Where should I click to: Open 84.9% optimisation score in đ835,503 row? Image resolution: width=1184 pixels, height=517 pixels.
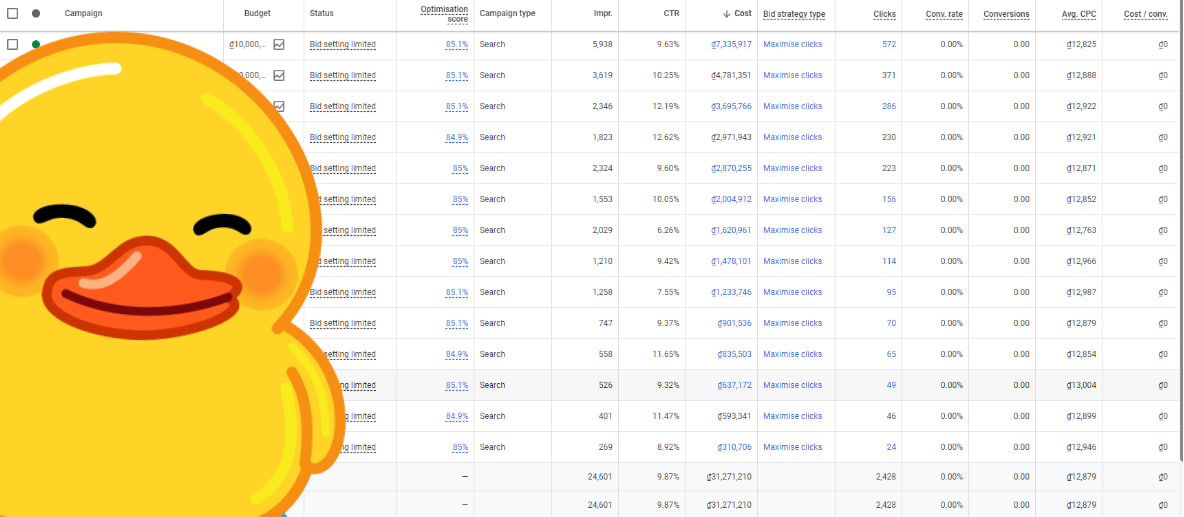click(x=457, y=354)
